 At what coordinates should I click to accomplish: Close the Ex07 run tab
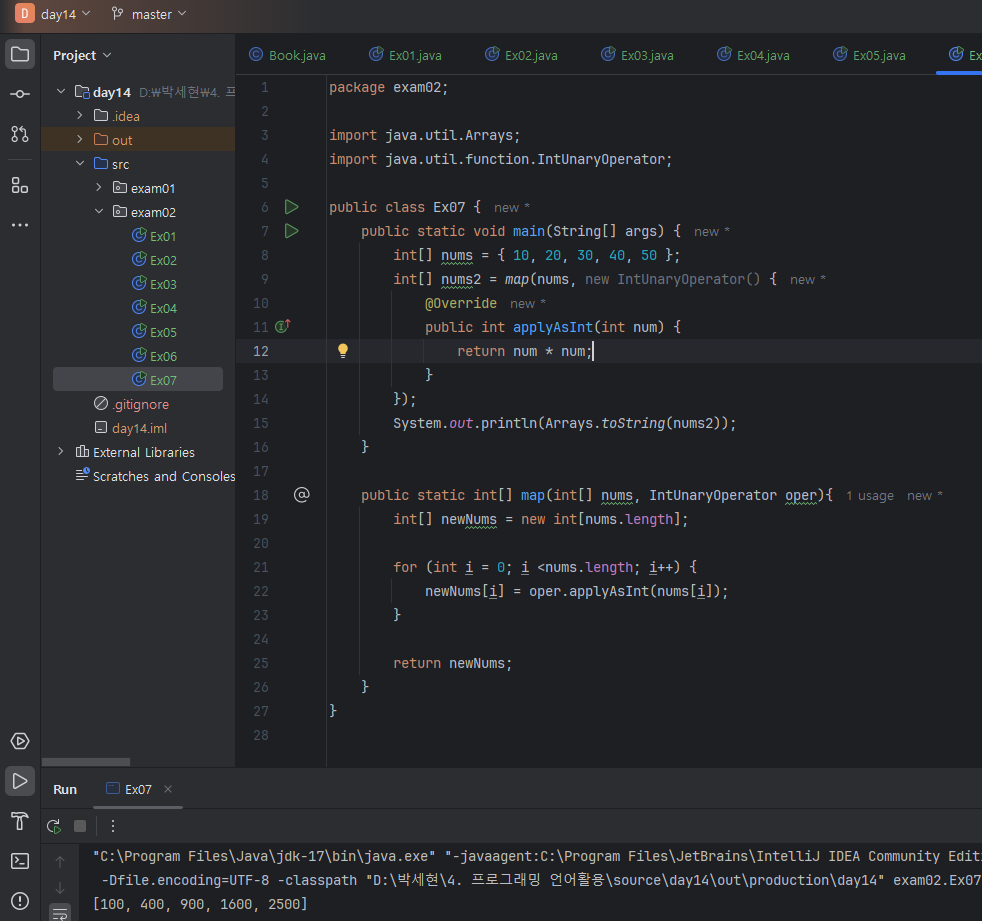click(168, 789)
